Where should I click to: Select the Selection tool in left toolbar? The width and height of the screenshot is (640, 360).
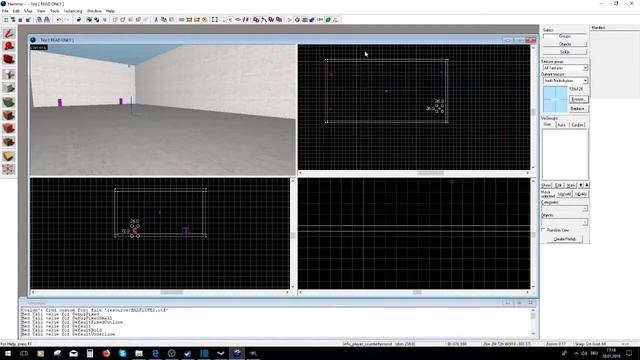tap(8, 33)
